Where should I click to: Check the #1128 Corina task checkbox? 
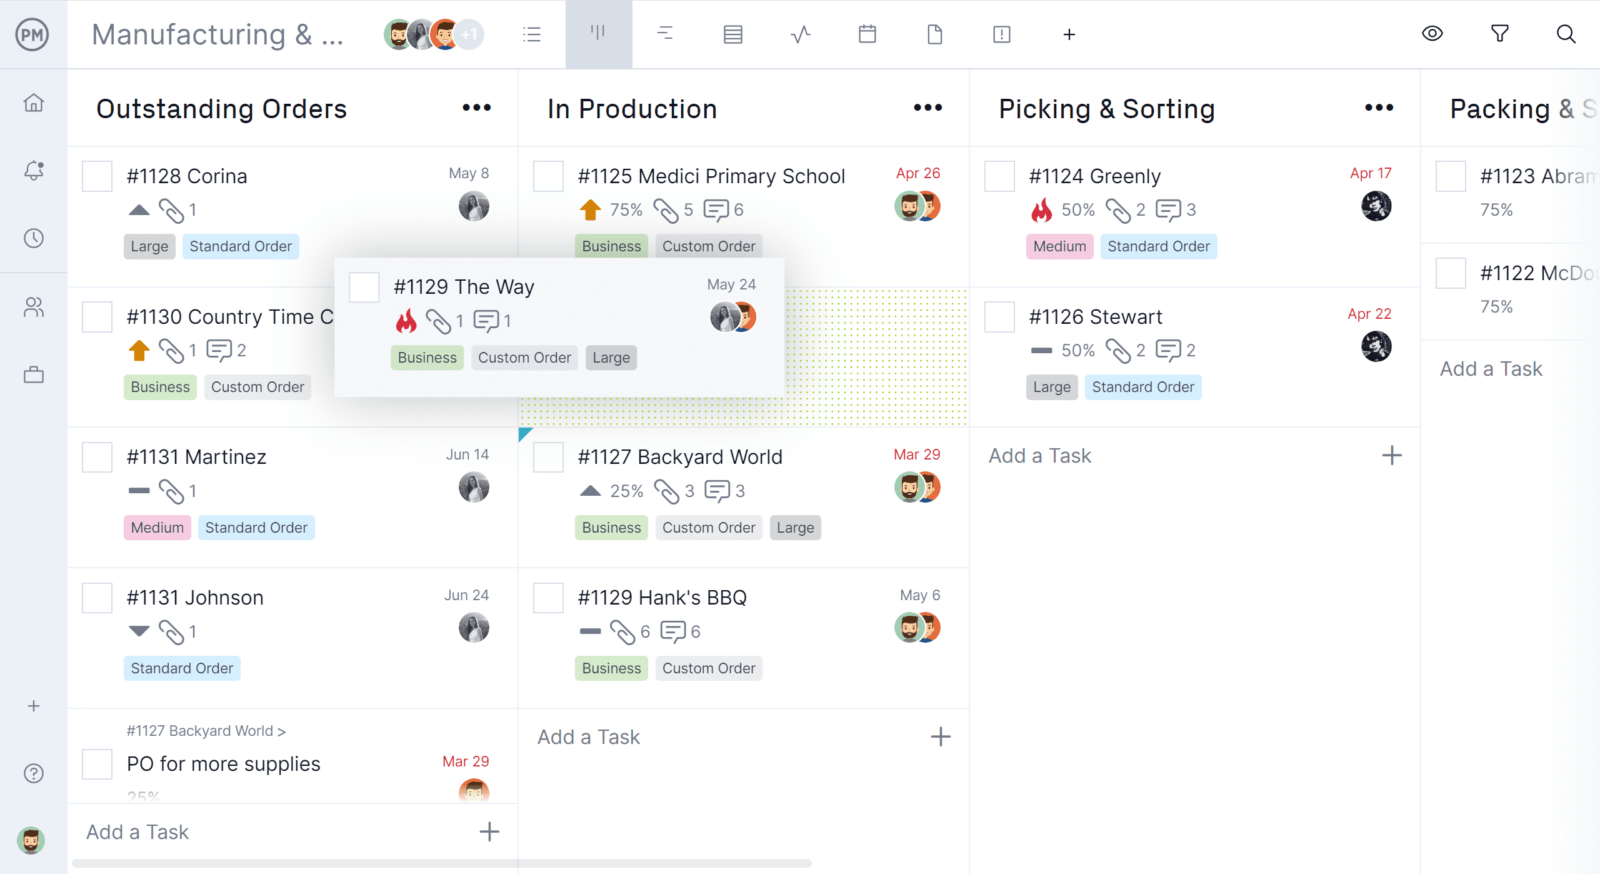point(96,175)
